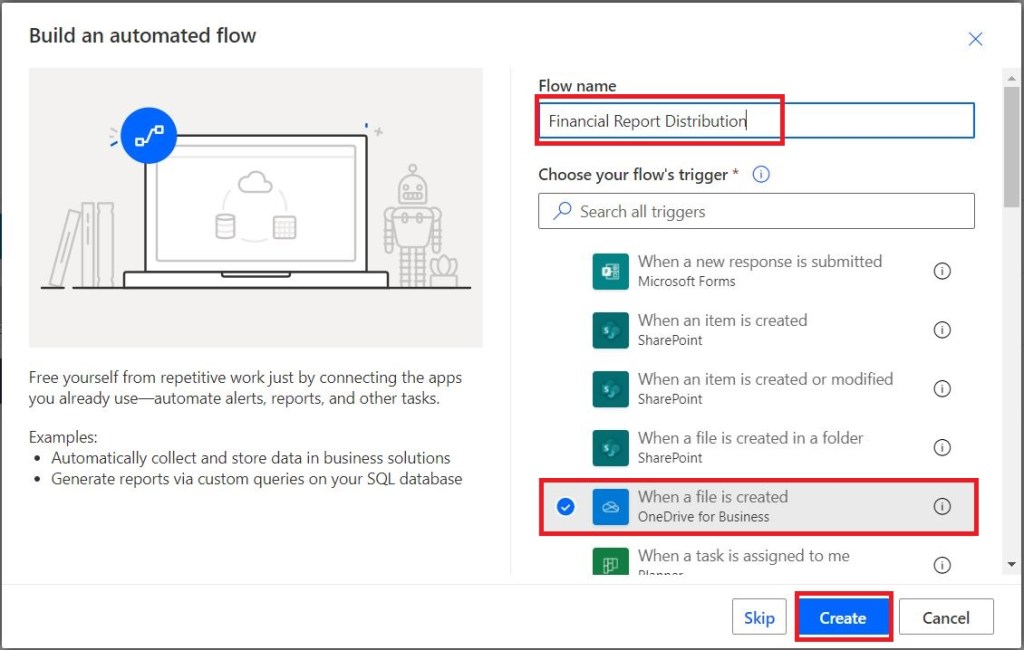This screenshot has width=1024, height=650.
Task: Show info for 'item is created or modified'
Action: 941,389
